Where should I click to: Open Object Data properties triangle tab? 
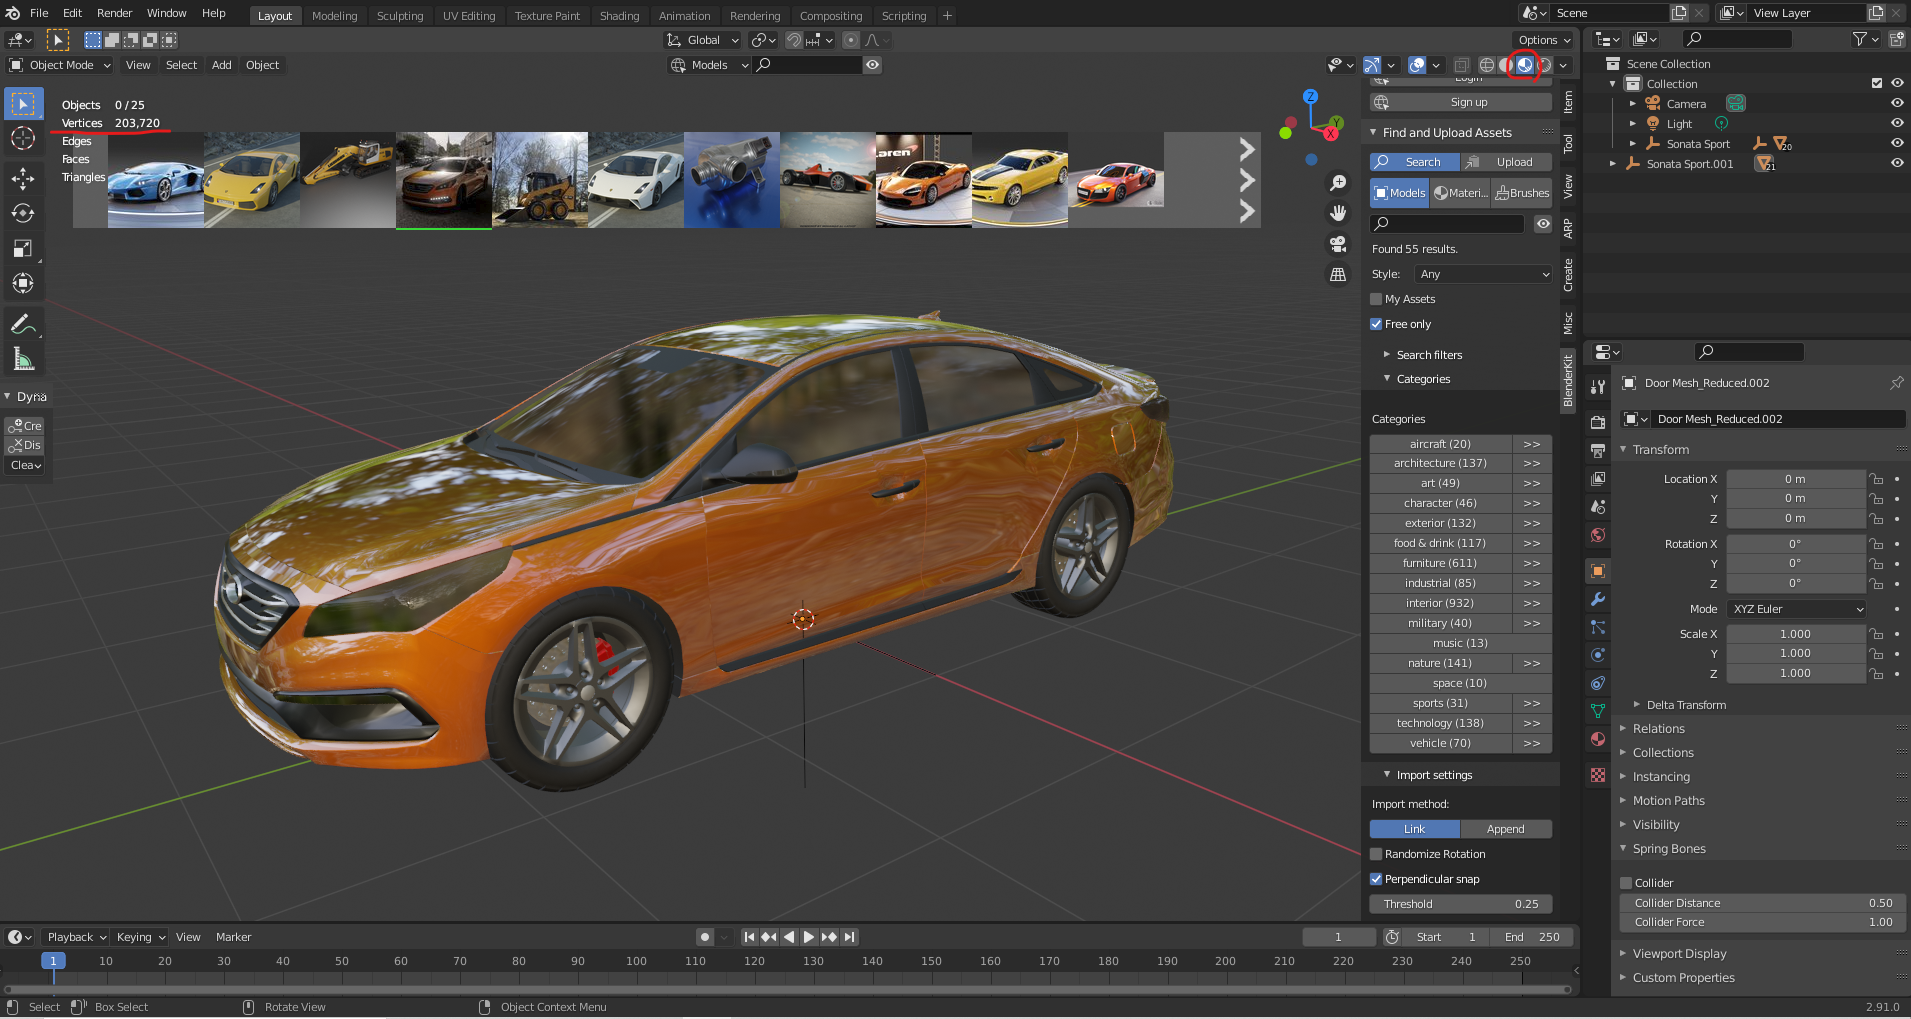coord(1598,711)
